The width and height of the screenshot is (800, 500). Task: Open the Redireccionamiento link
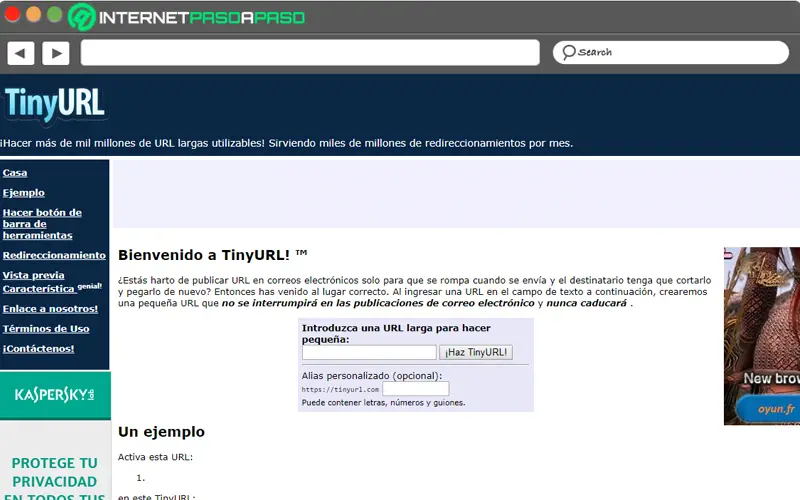[x=54, y=255]
